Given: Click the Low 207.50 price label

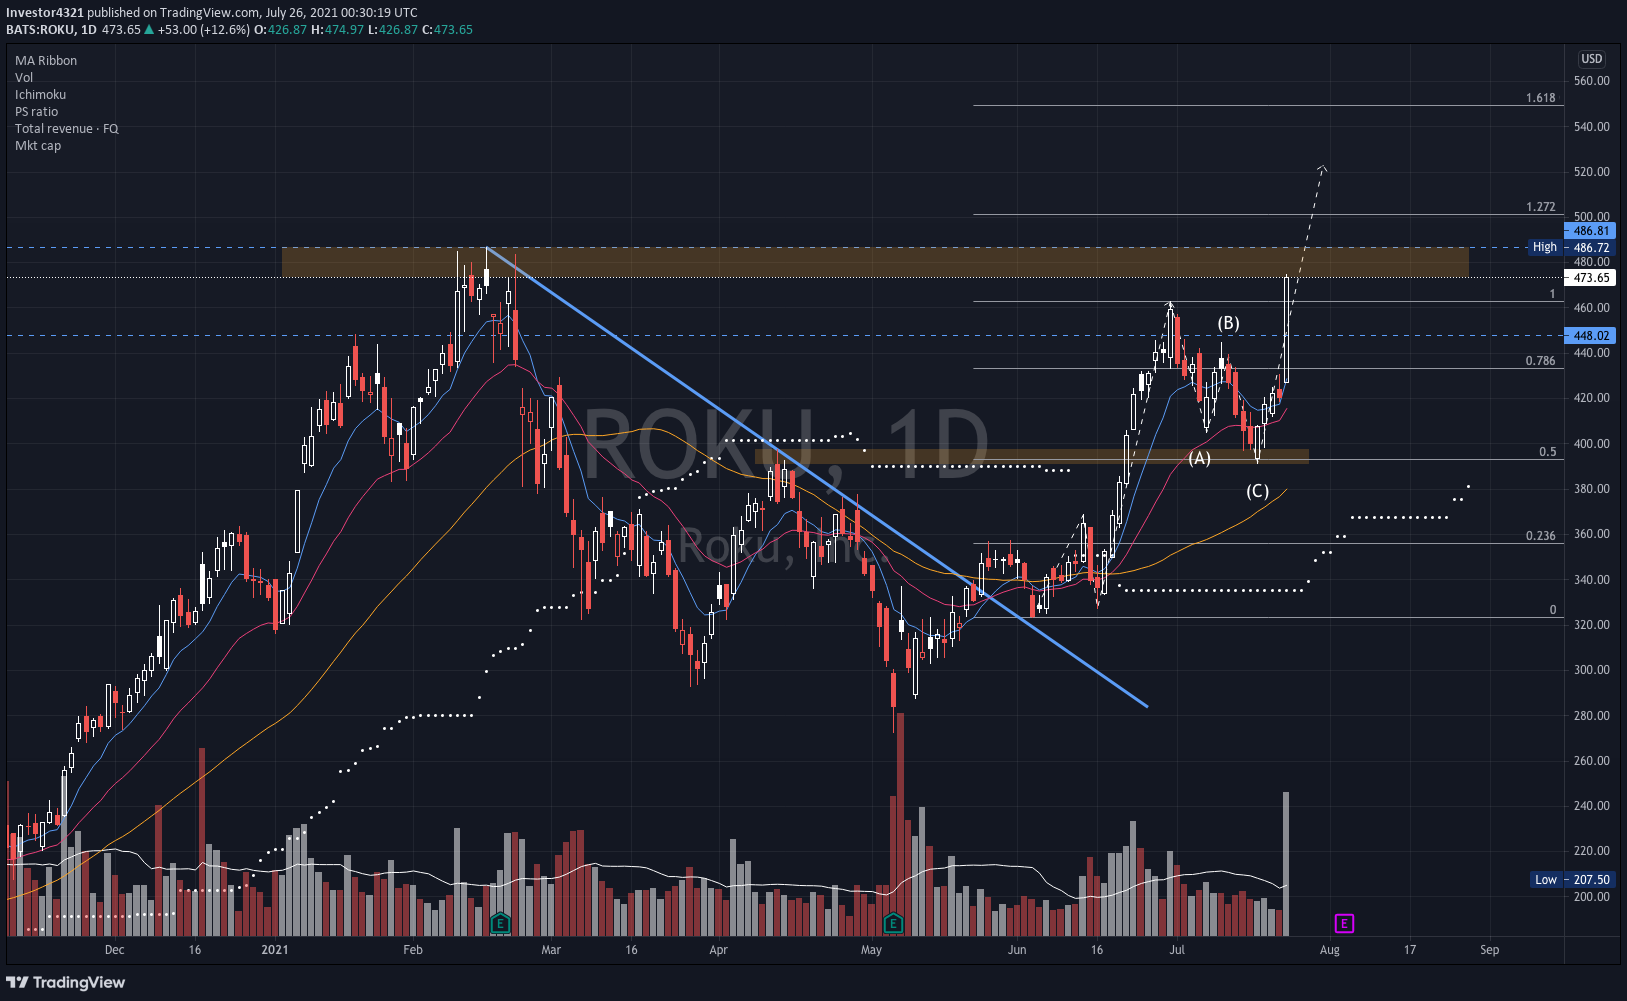Looking at the screenshot, I should click(x=1572, y=880).
